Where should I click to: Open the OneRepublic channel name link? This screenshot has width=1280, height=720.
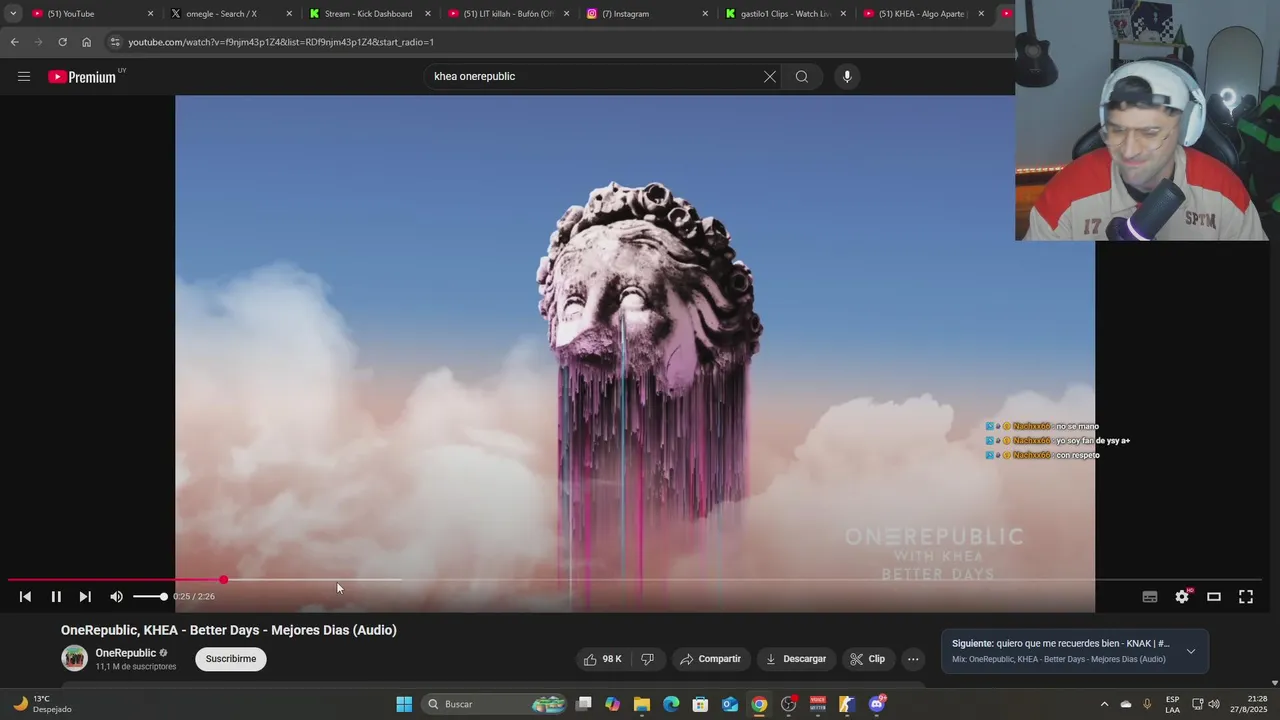(x=126, y=653)
